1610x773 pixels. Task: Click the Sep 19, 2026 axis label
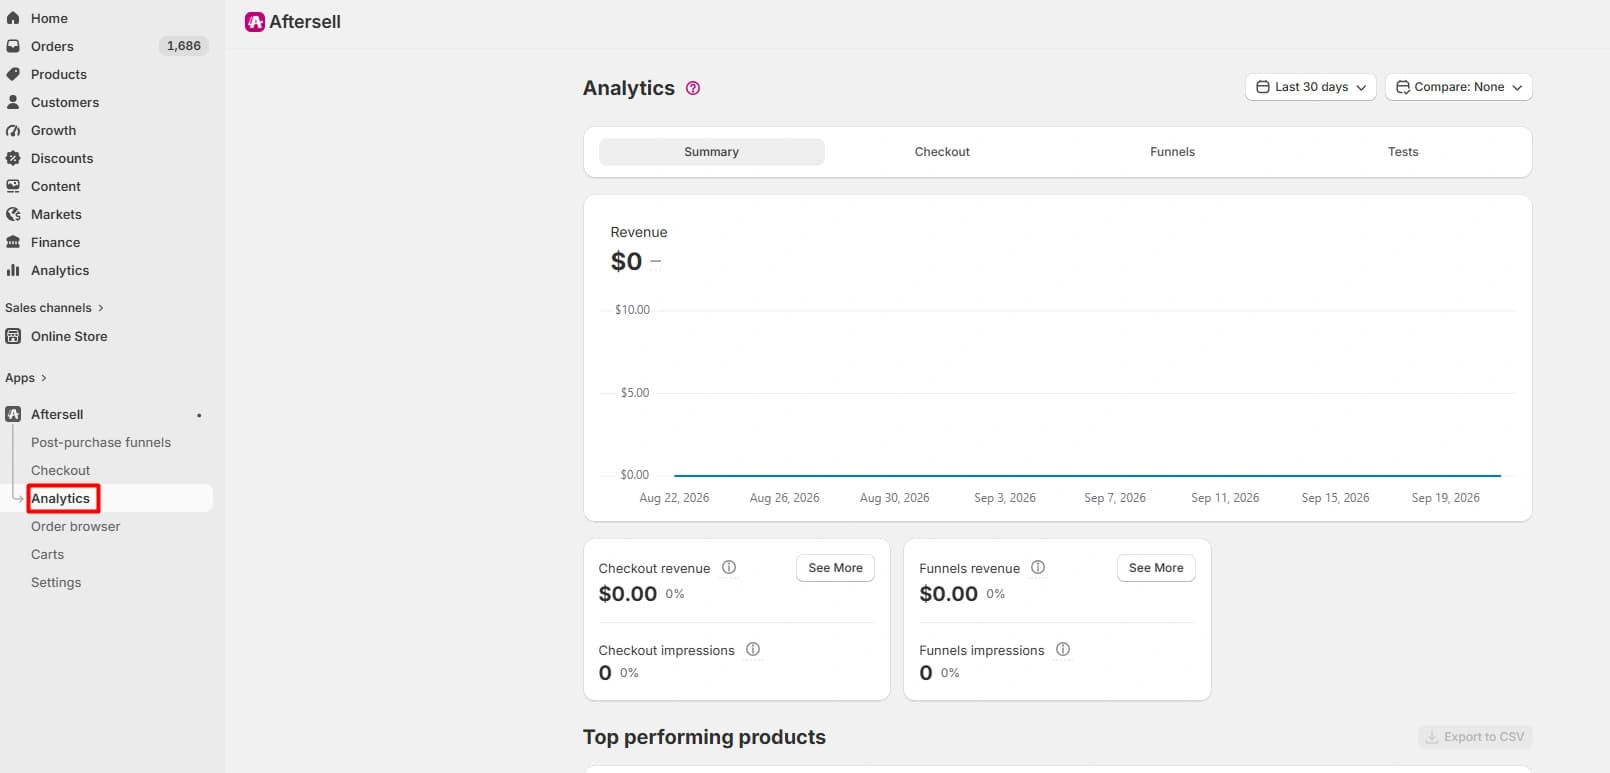(x=1445, y=498)
